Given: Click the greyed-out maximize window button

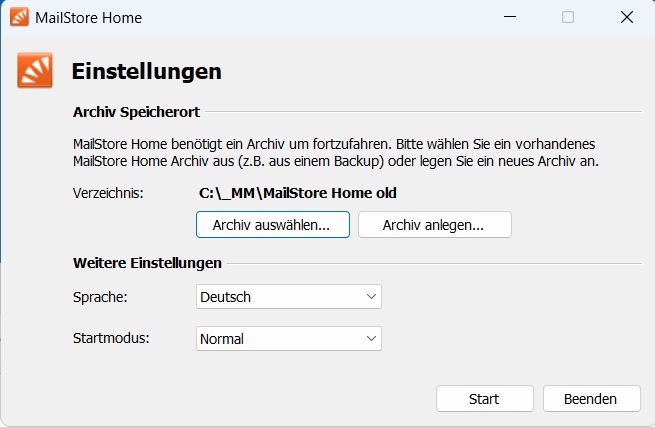Looking at the screenshot, I should (568, 17).
